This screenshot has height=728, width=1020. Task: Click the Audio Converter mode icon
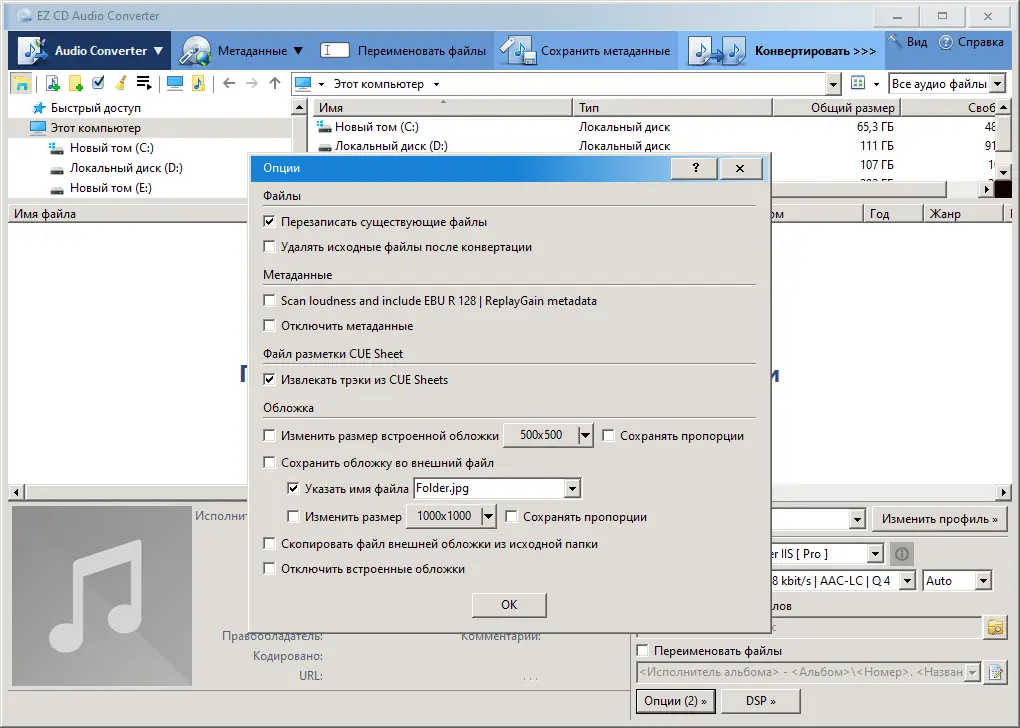[33, 51]
